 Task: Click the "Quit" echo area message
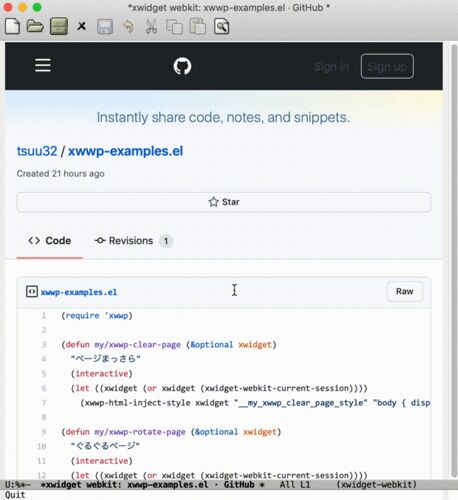pyautogui.click(x=15, y=495)
